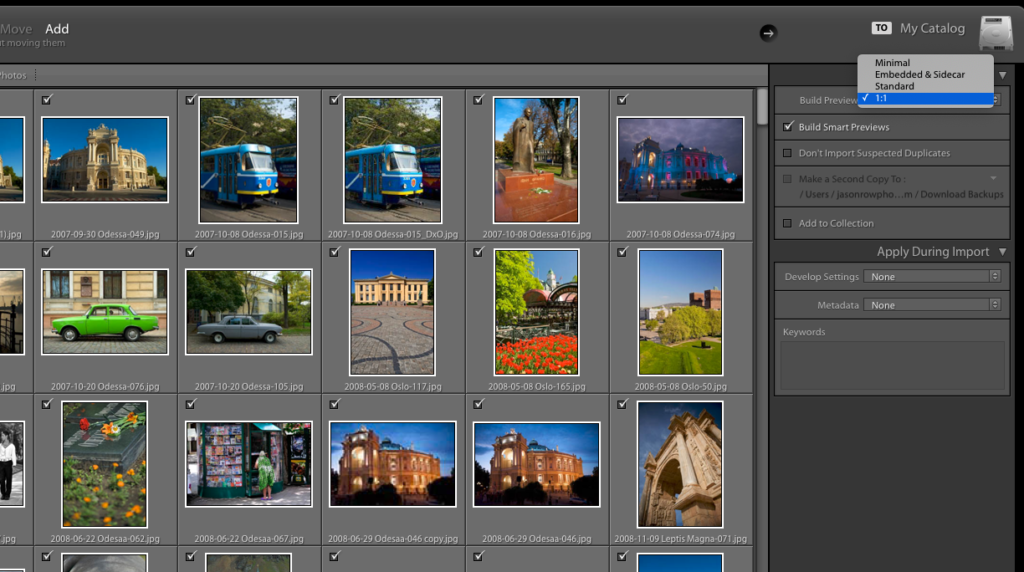
Task: Select green lawn thumbnail Oslo-50
Action: (680, 312)
